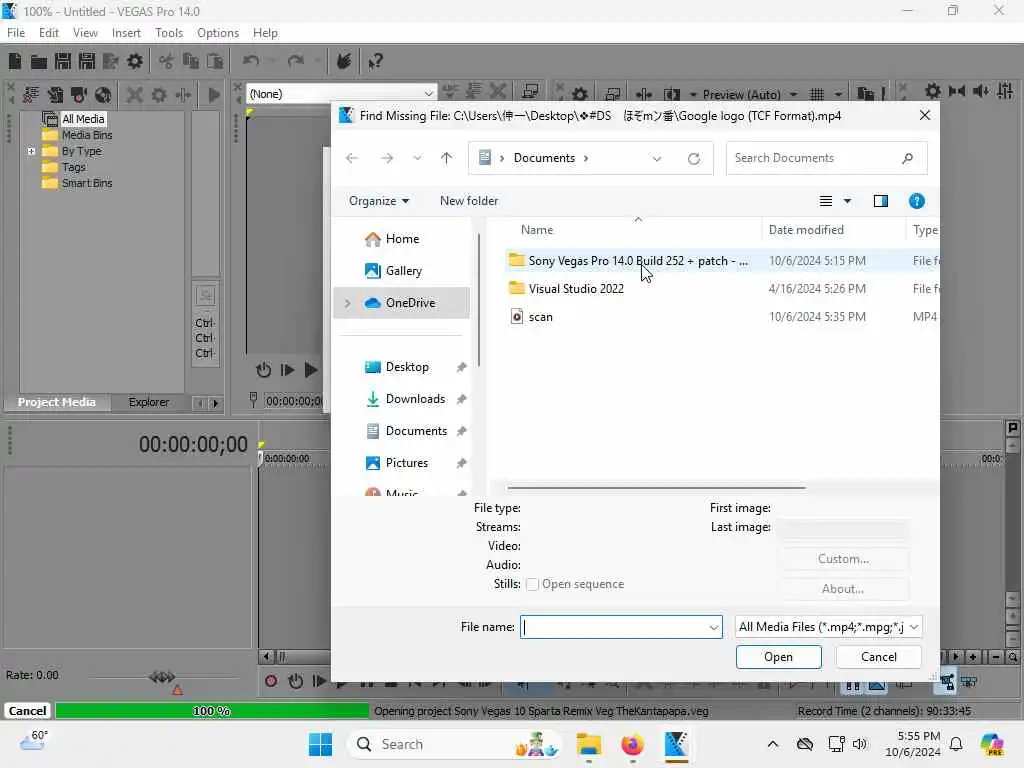The width and height of the screenshot is (1024, 768).
Task: Click the green 100% progress bar
Action: click(x=212, y=711)
